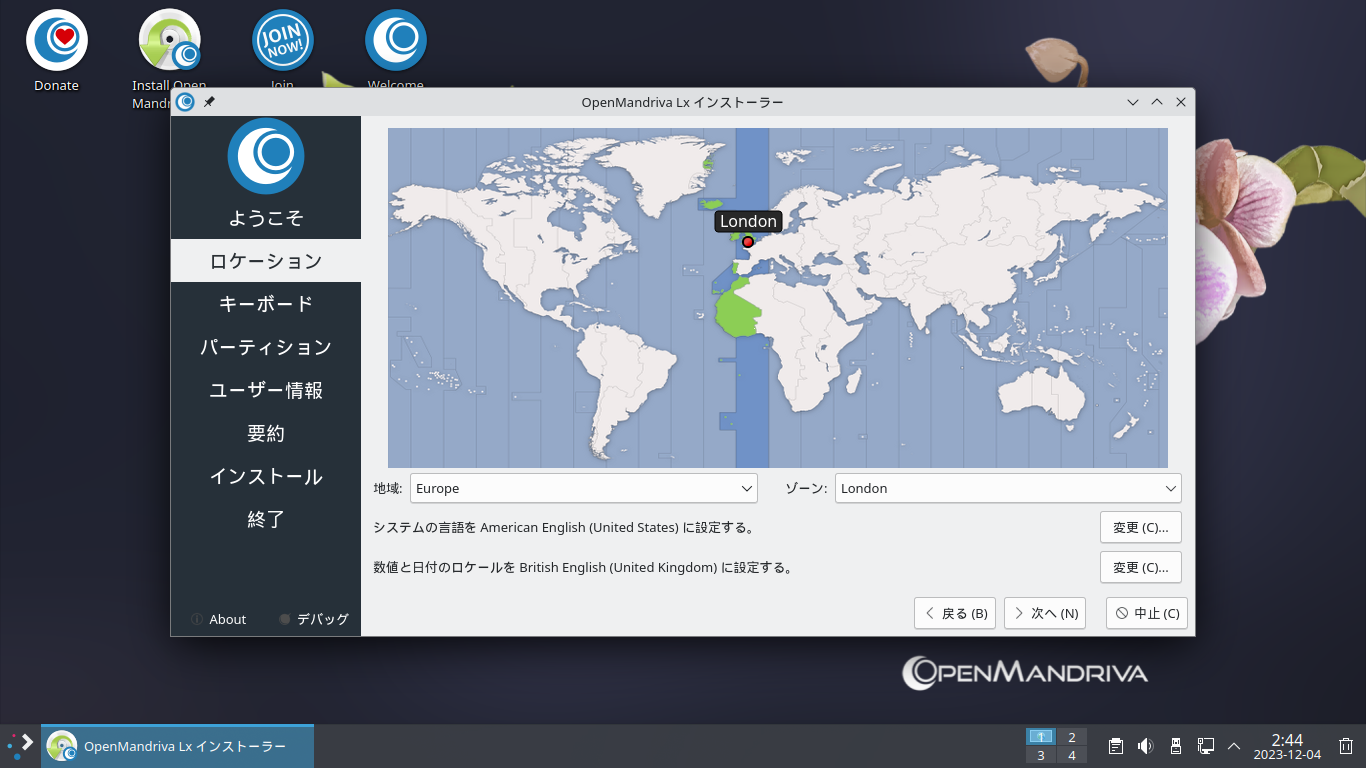The width and height of the screenshot is (1366, 768).
Task: Open the About button in sidebar
Action: coord(219,619)
